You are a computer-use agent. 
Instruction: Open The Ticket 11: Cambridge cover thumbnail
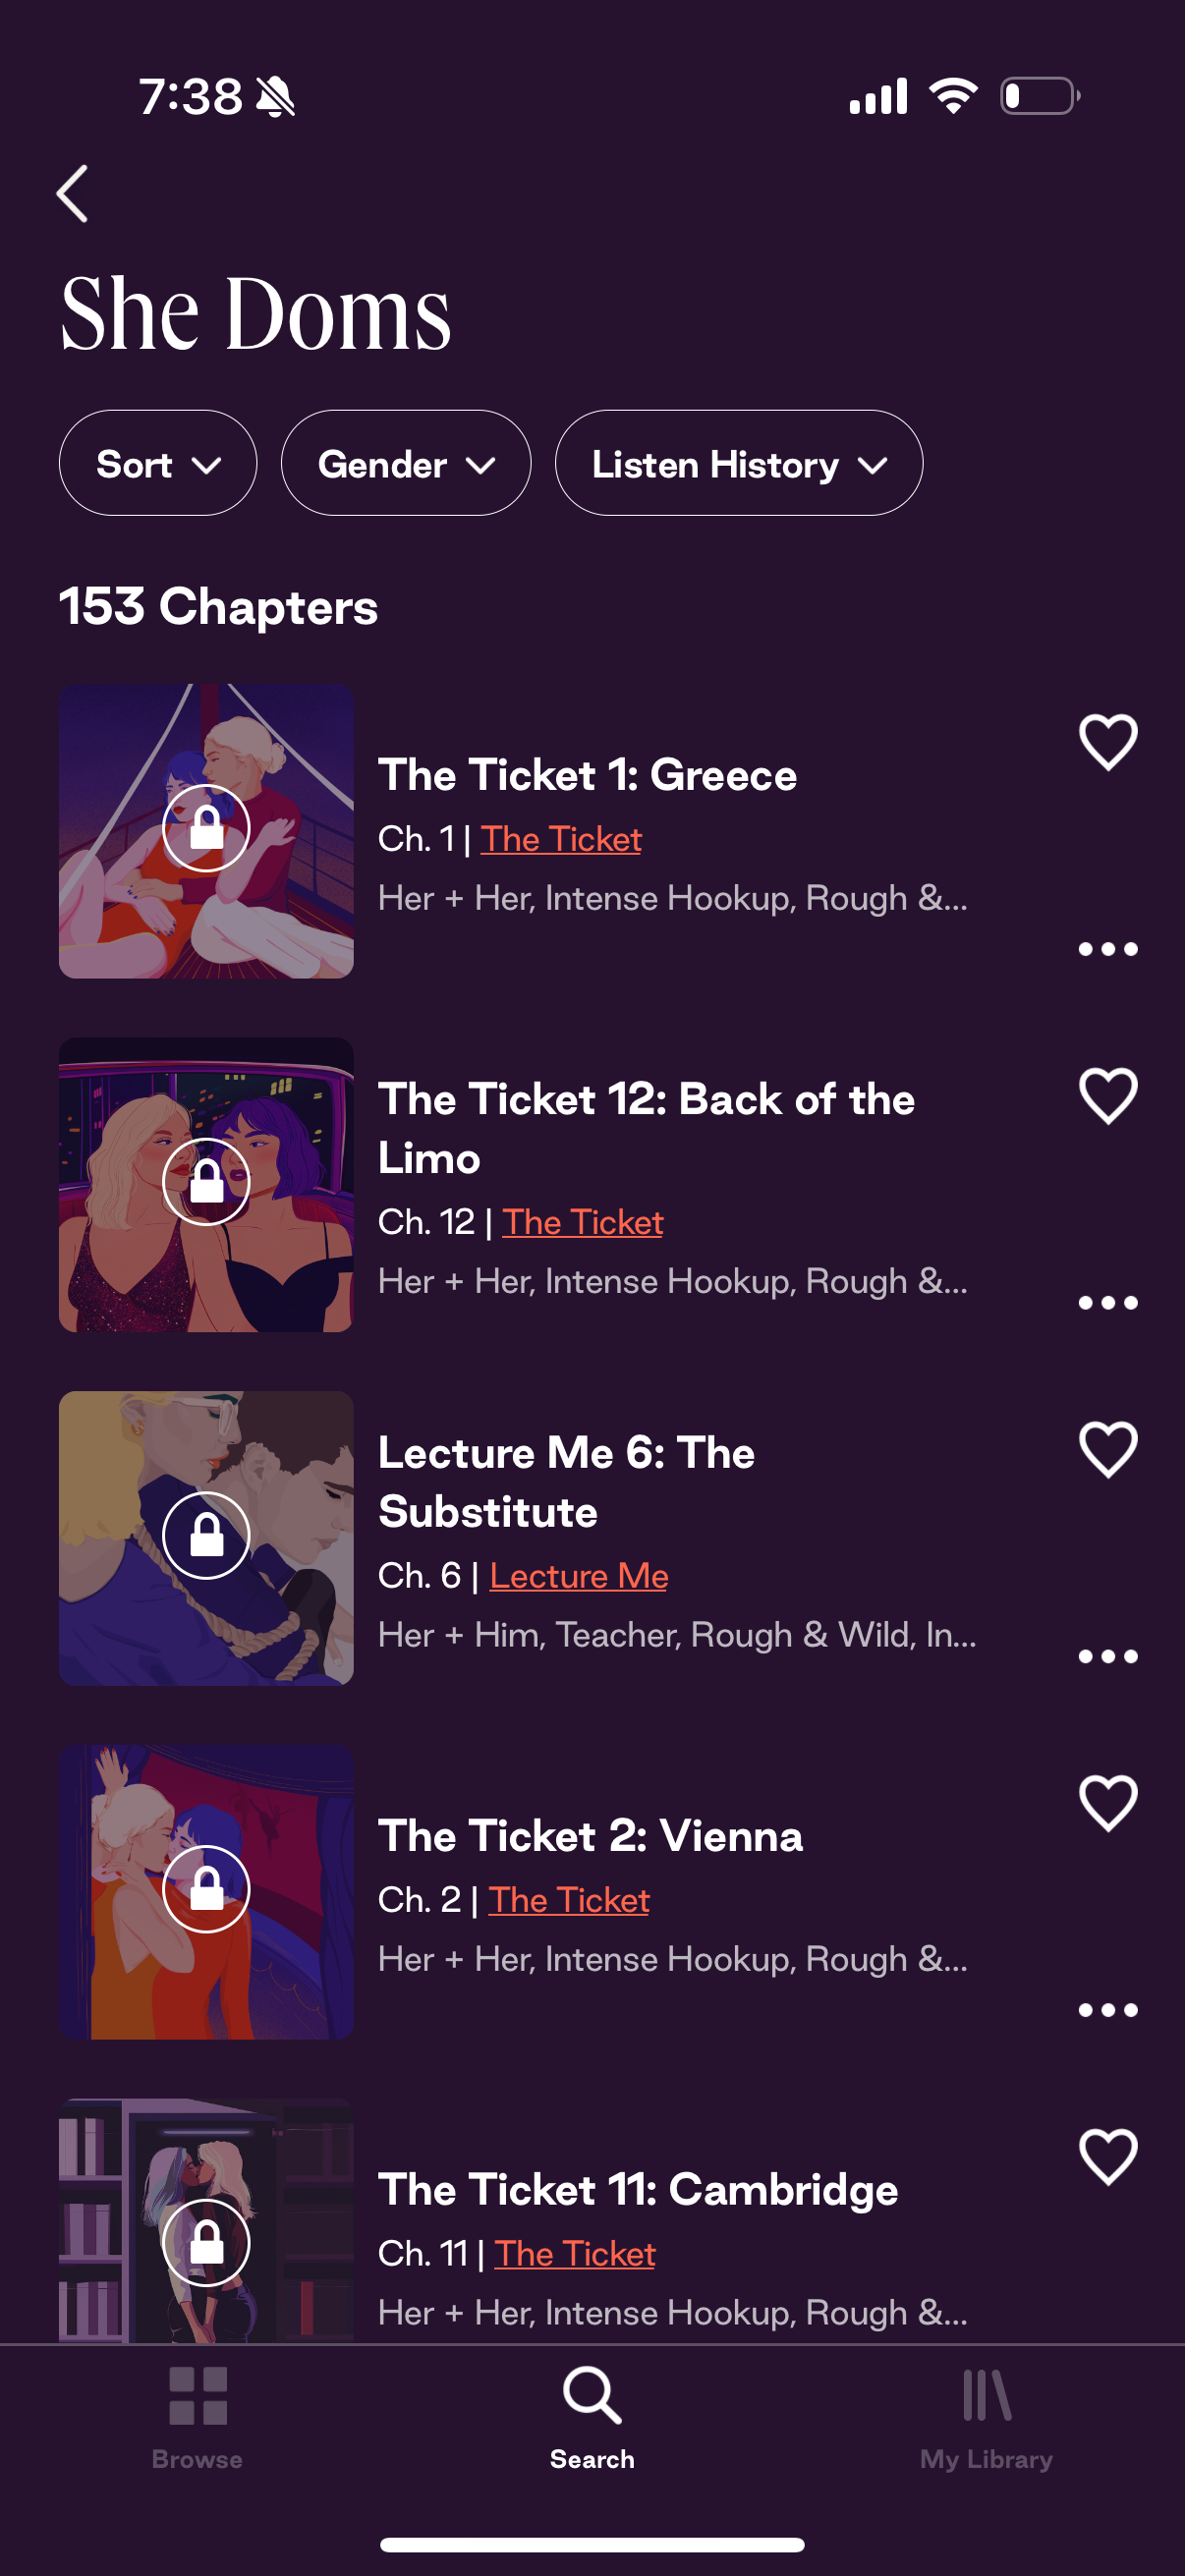(x=206, y=2220)
